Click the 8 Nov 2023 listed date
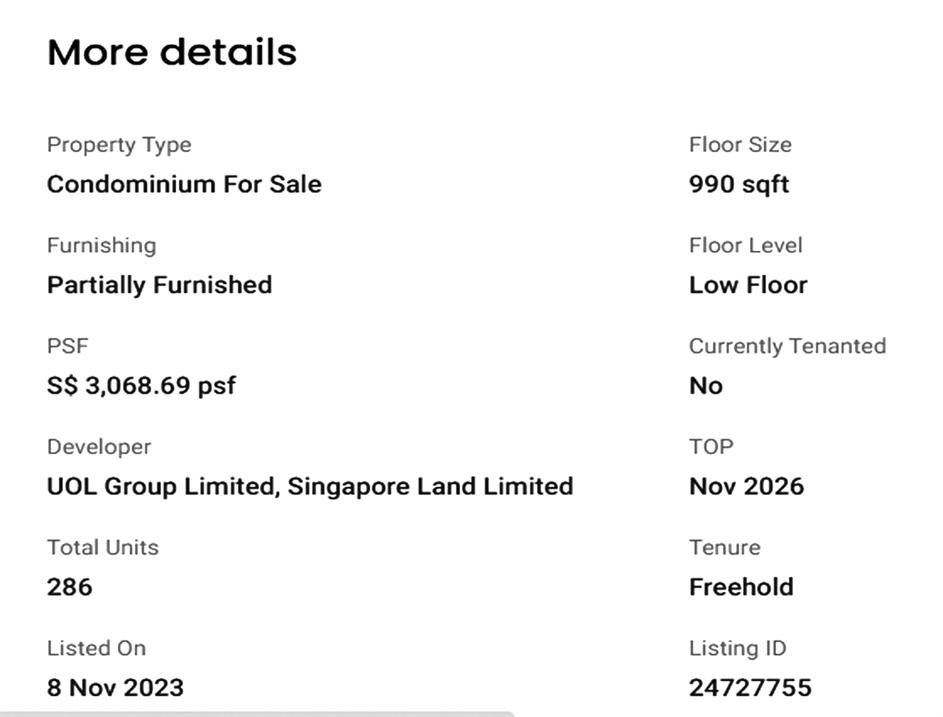The width and height of the screenshot is (943, 717). (115, 688)
